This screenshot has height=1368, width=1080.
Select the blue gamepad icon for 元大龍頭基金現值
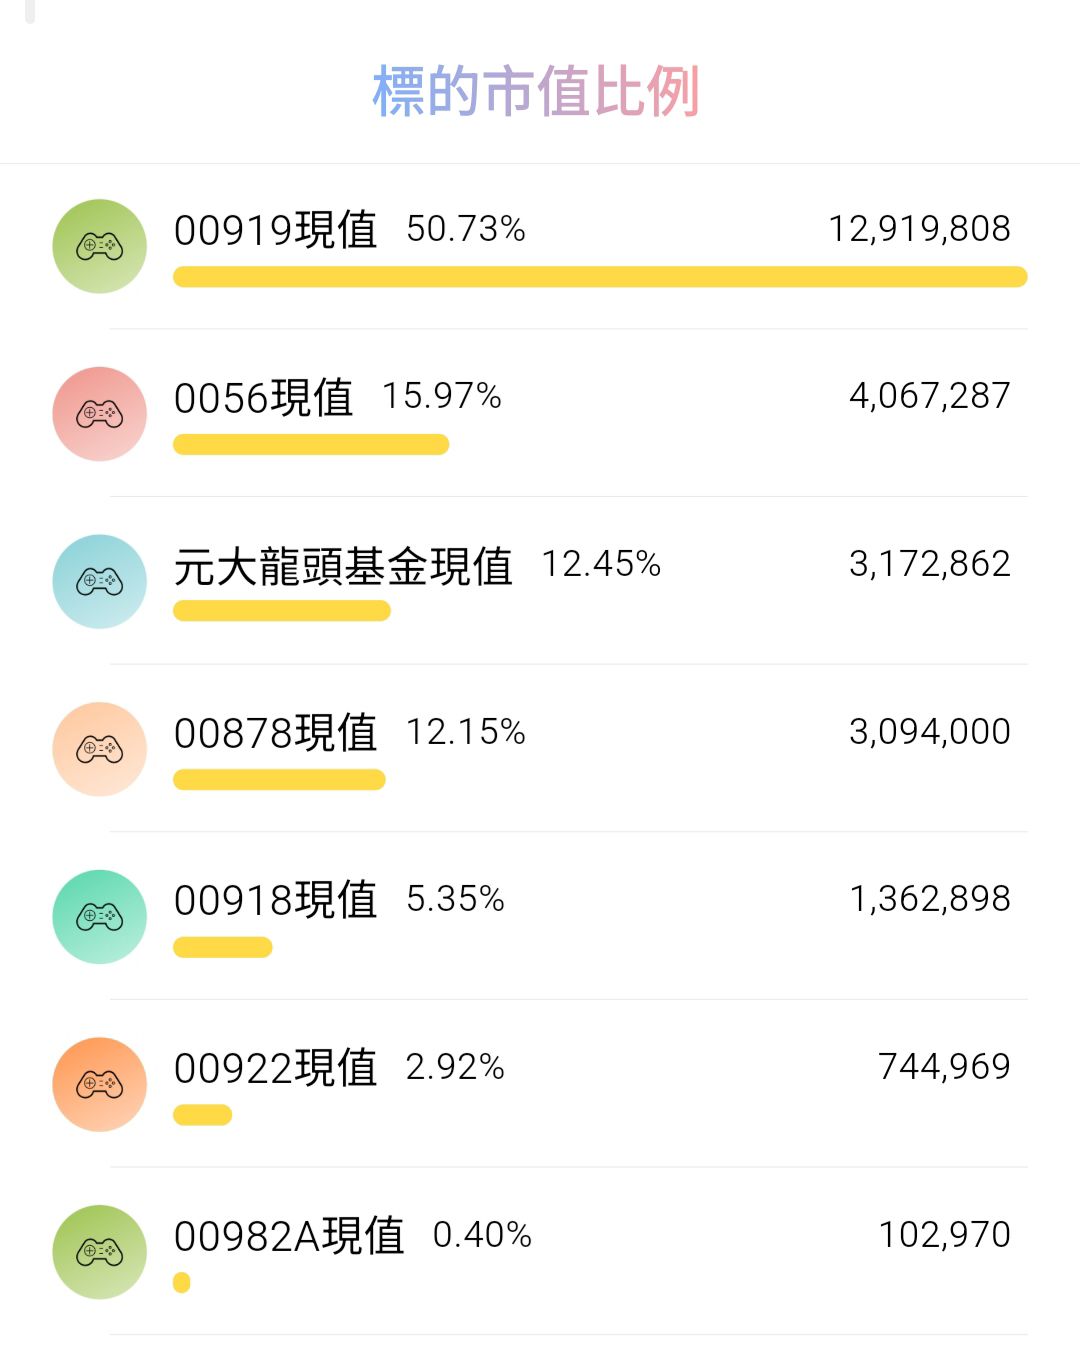coord(100,581)
